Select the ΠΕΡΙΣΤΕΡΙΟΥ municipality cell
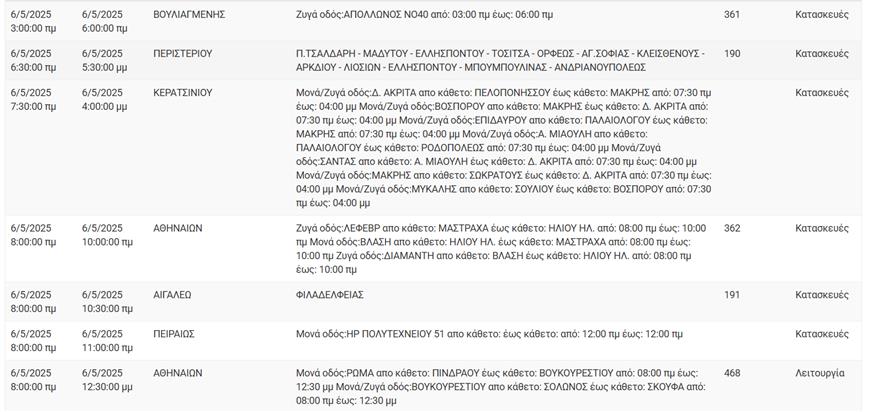 183,53
